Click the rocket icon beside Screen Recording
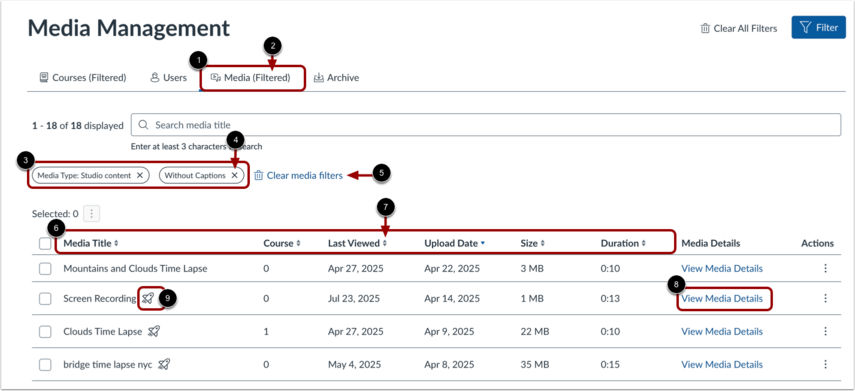 tap(148, 298)
